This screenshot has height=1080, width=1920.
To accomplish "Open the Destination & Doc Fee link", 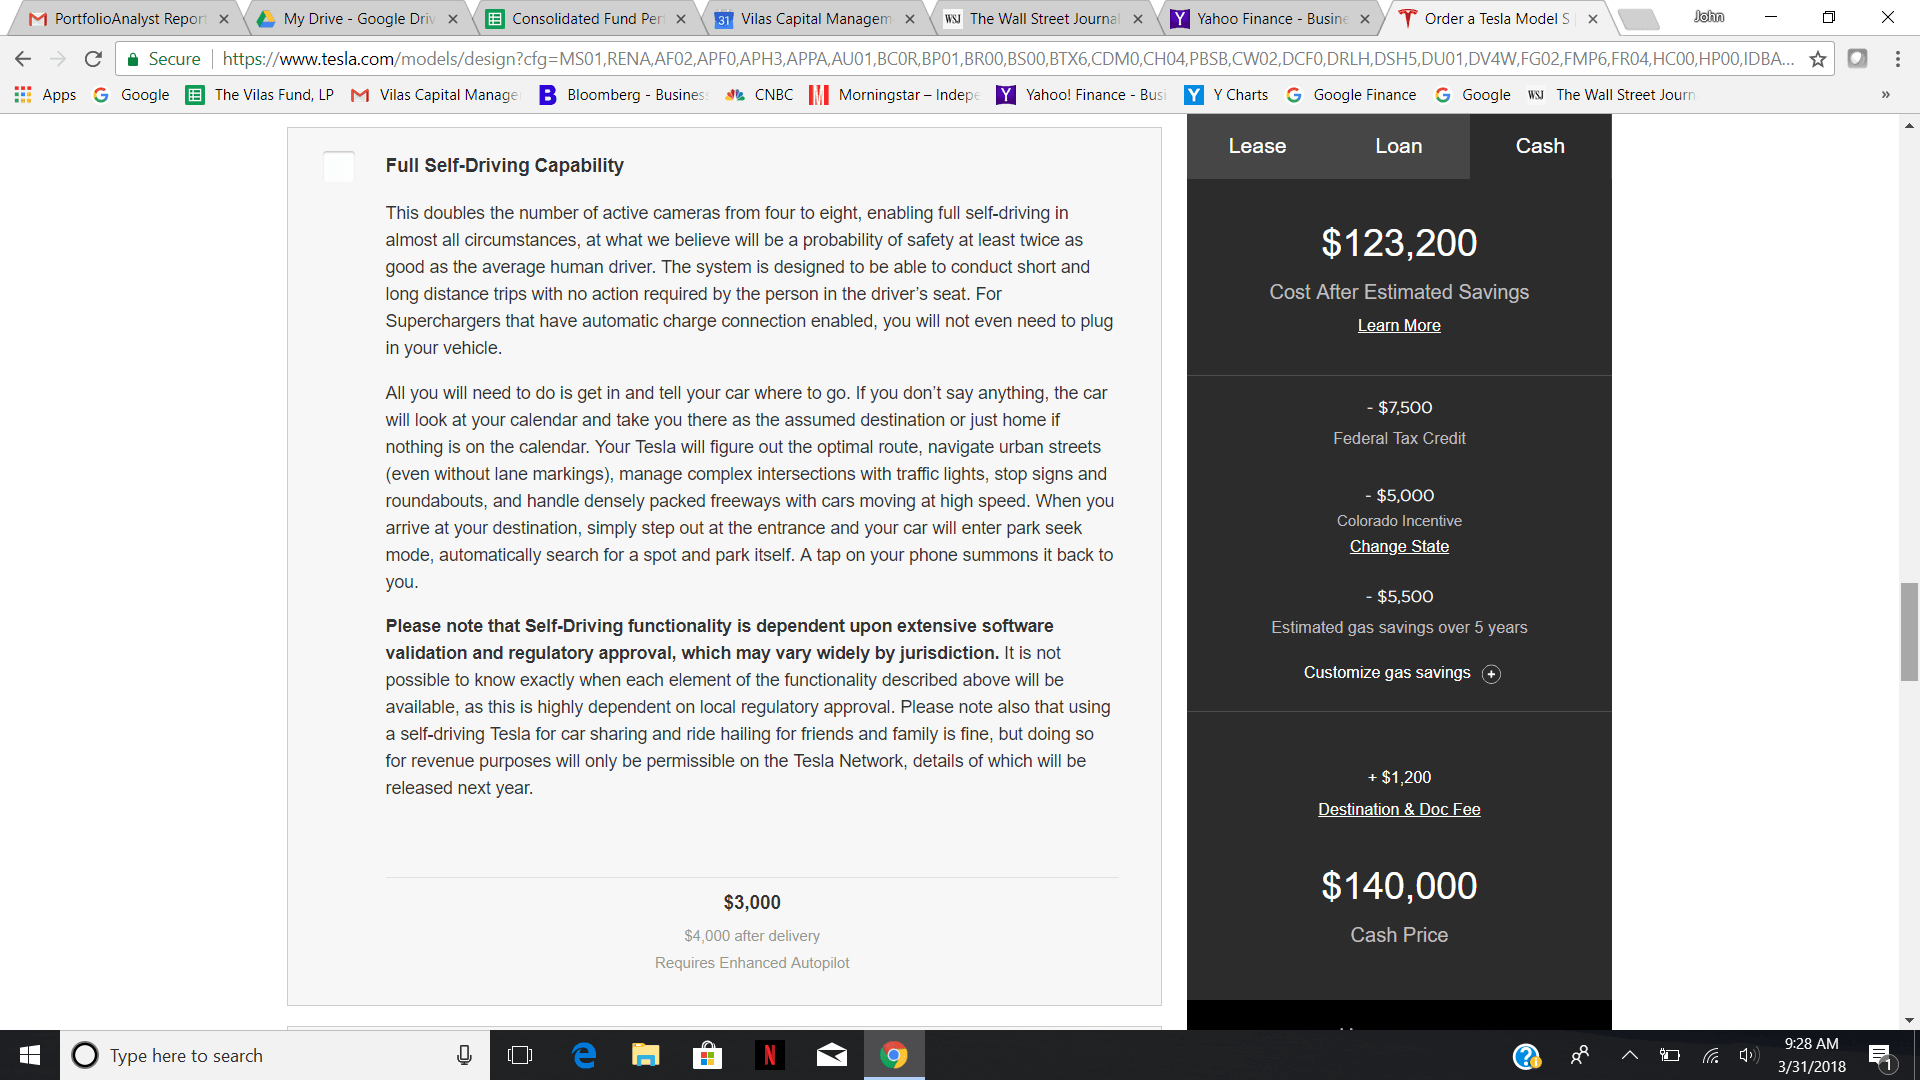I will [x=1399, y=809].
